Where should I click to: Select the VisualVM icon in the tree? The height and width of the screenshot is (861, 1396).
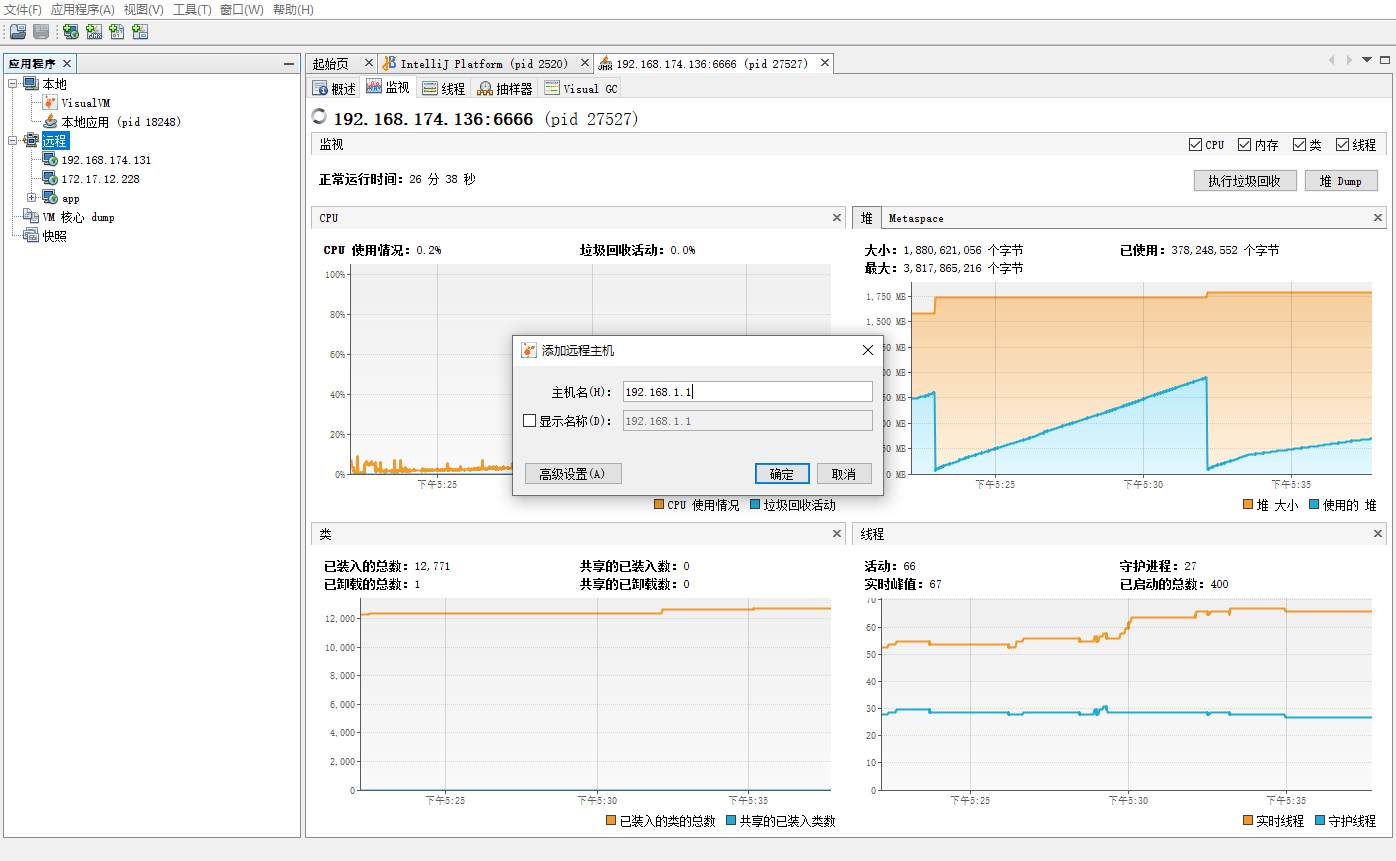[51, 102]
